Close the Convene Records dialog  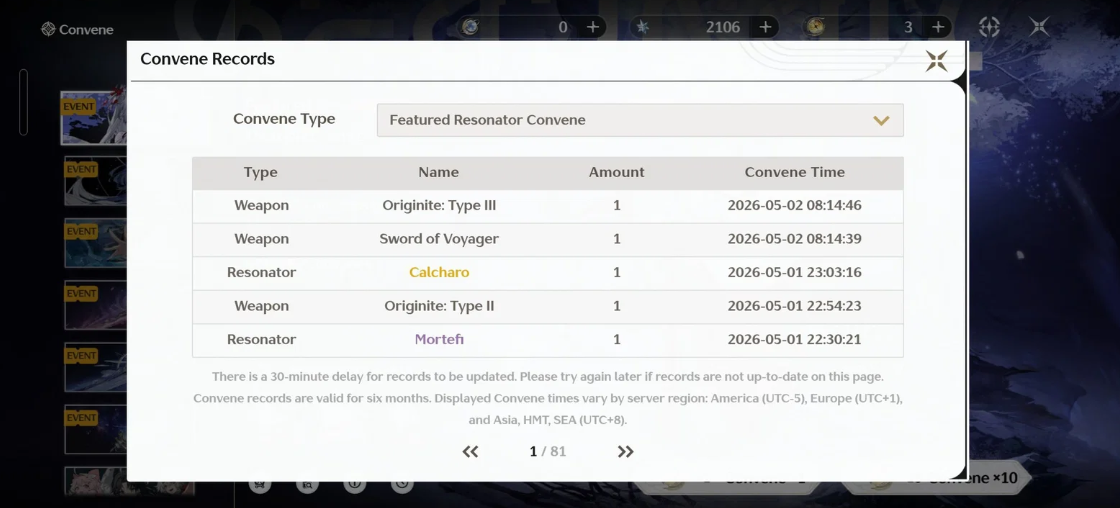click(x=936, y=61)
